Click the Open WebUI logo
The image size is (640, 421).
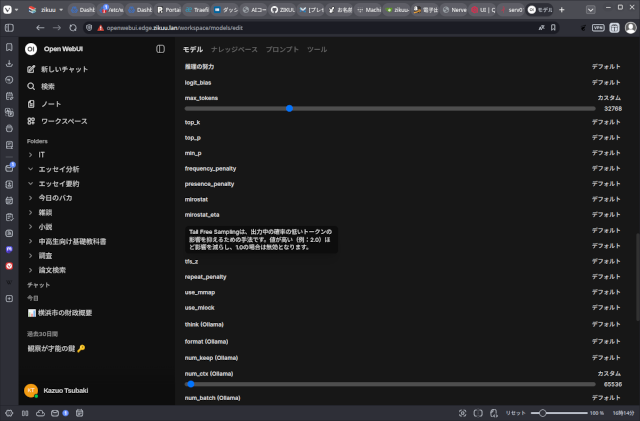pos(31,49)
